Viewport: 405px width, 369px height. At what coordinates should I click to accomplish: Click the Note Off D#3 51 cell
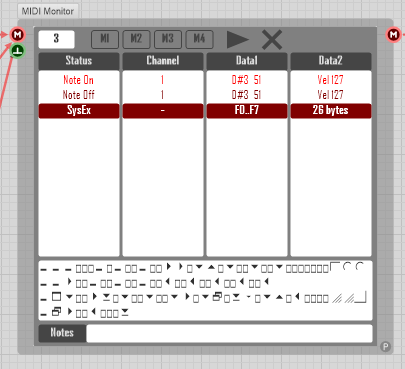[x=247, y=95]
